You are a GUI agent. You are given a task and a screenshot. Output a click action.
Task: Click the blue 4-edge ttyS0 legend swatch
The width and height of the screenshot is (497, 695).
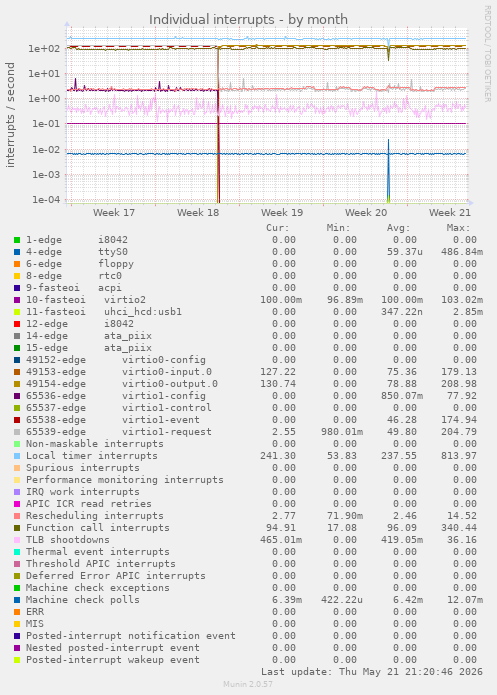(17, 252)
